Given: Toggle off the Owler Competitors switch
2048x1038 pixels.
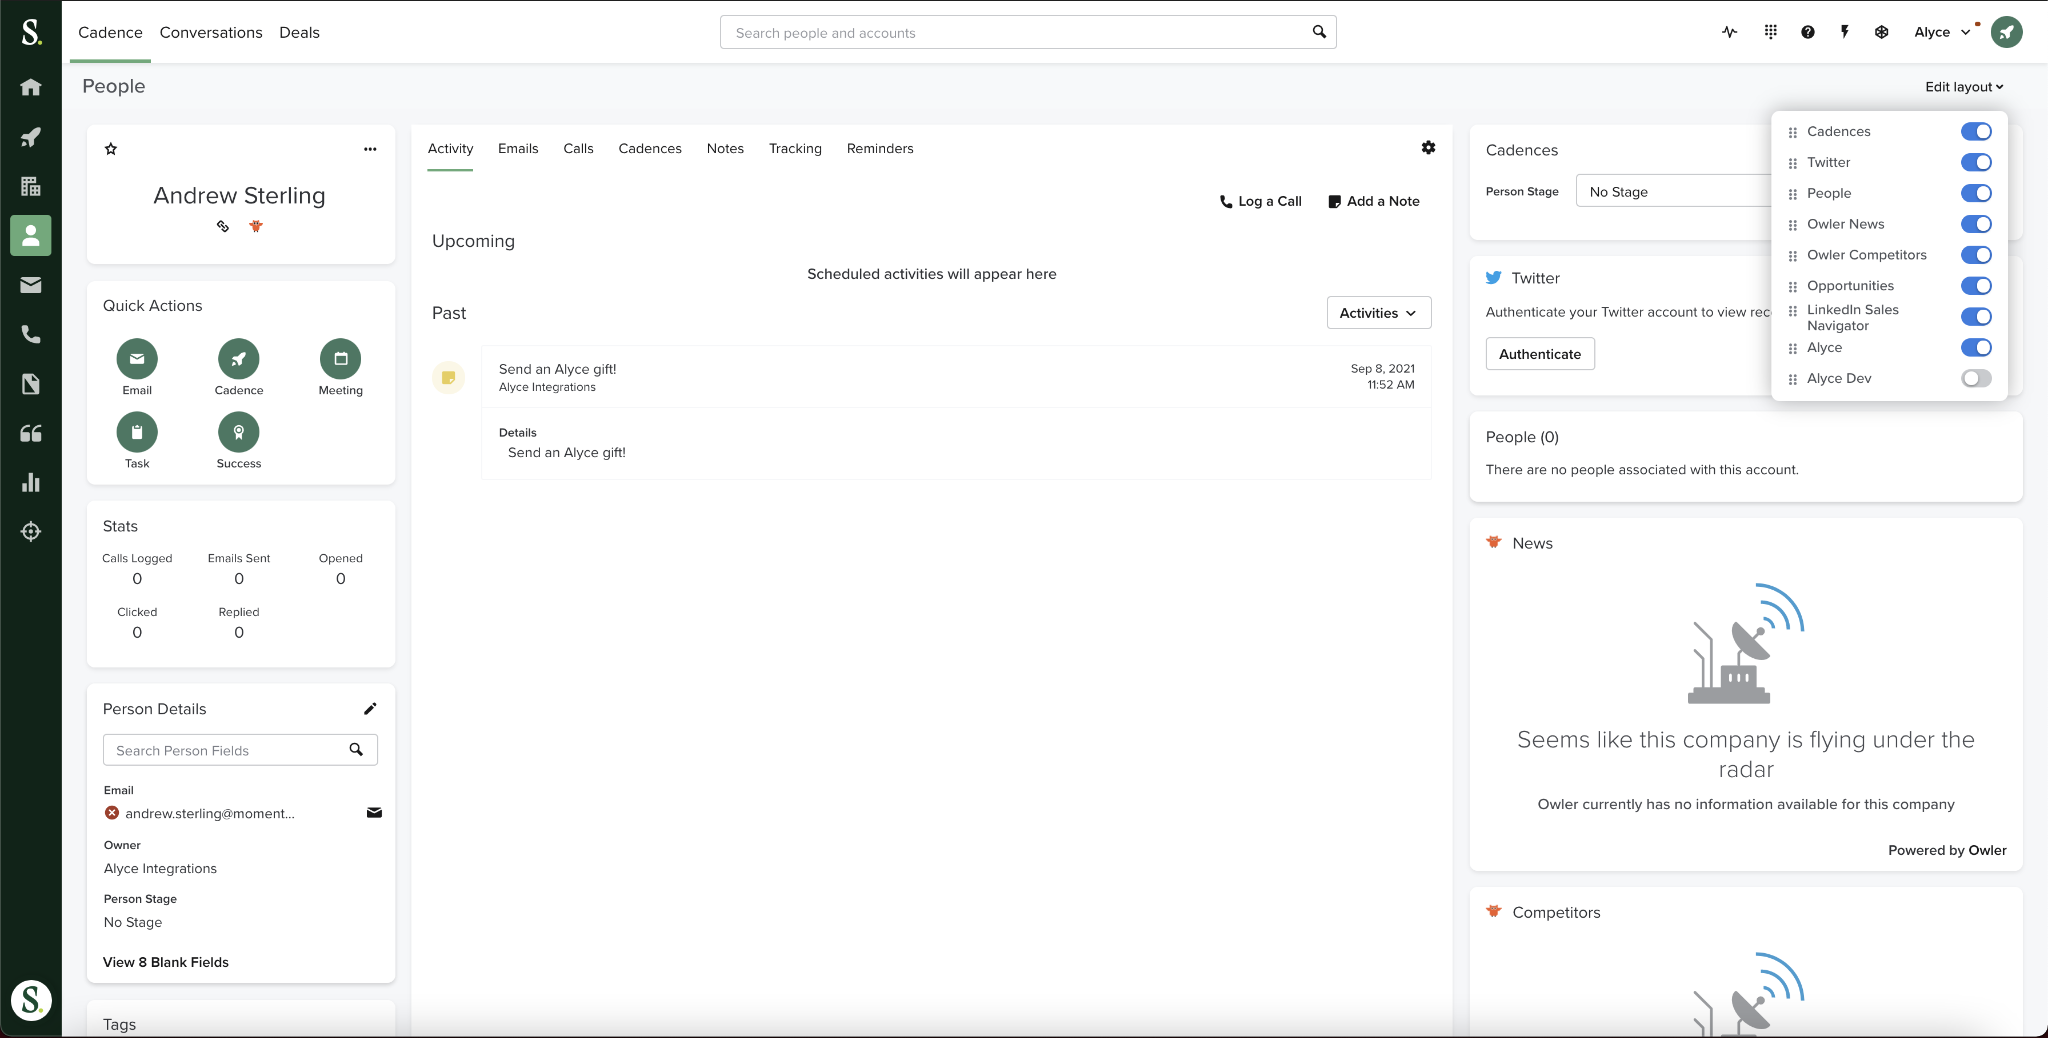Looking at the screenshot, I should pyautogui.click(x=1976, y=255).
